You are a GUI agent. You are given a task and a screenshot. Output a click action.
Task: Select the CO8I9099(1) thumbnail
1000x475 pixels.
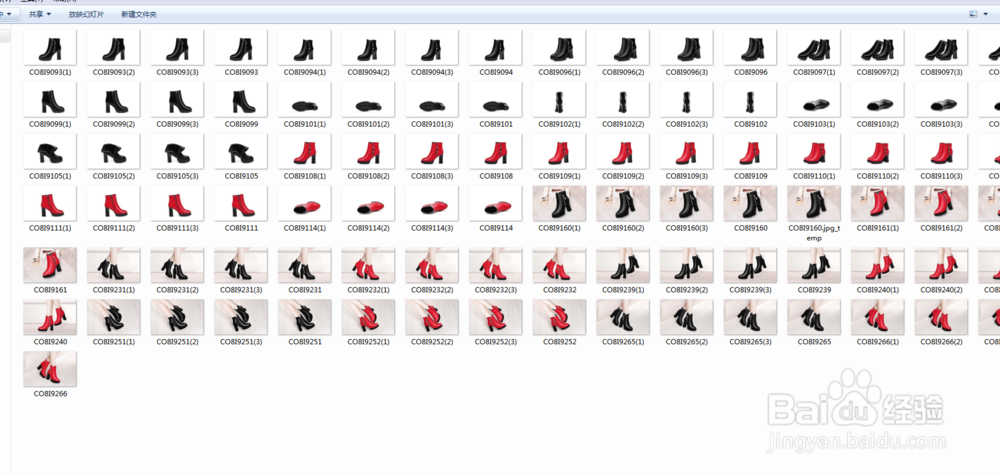(50, 100)
